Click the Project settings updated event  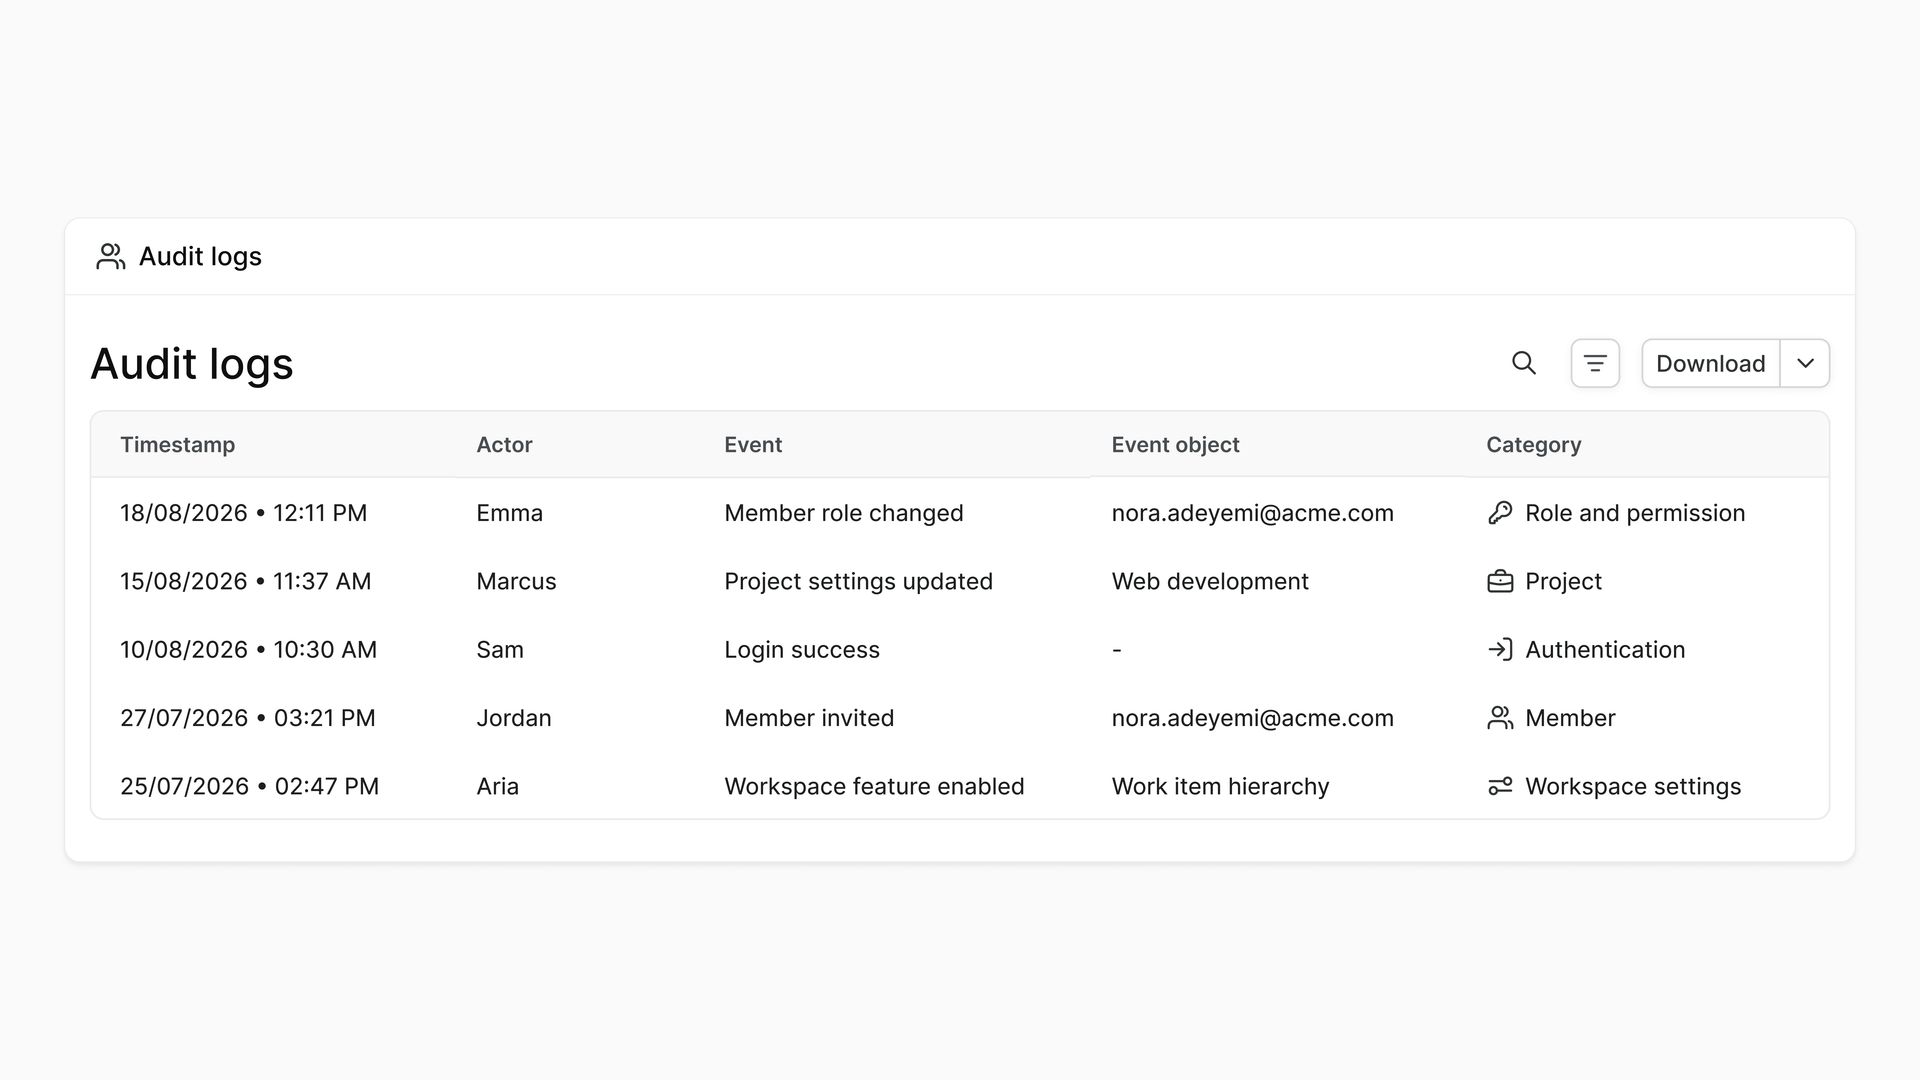858,581
